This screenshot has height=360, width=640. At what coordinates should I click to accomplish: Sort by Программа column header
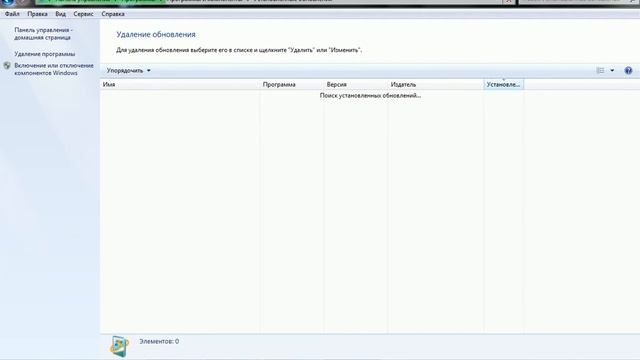(x=291, y=84)
